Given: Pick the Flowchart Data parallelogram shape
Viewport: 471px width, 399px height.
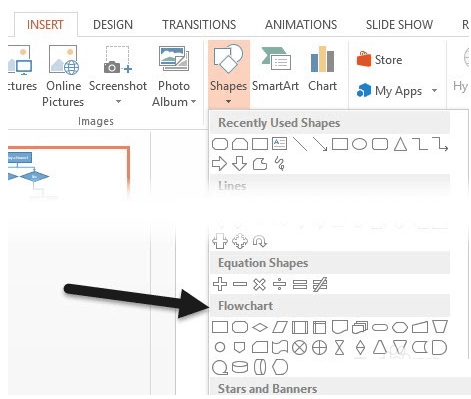Looking at the screenshot, I should coord(280,327).
